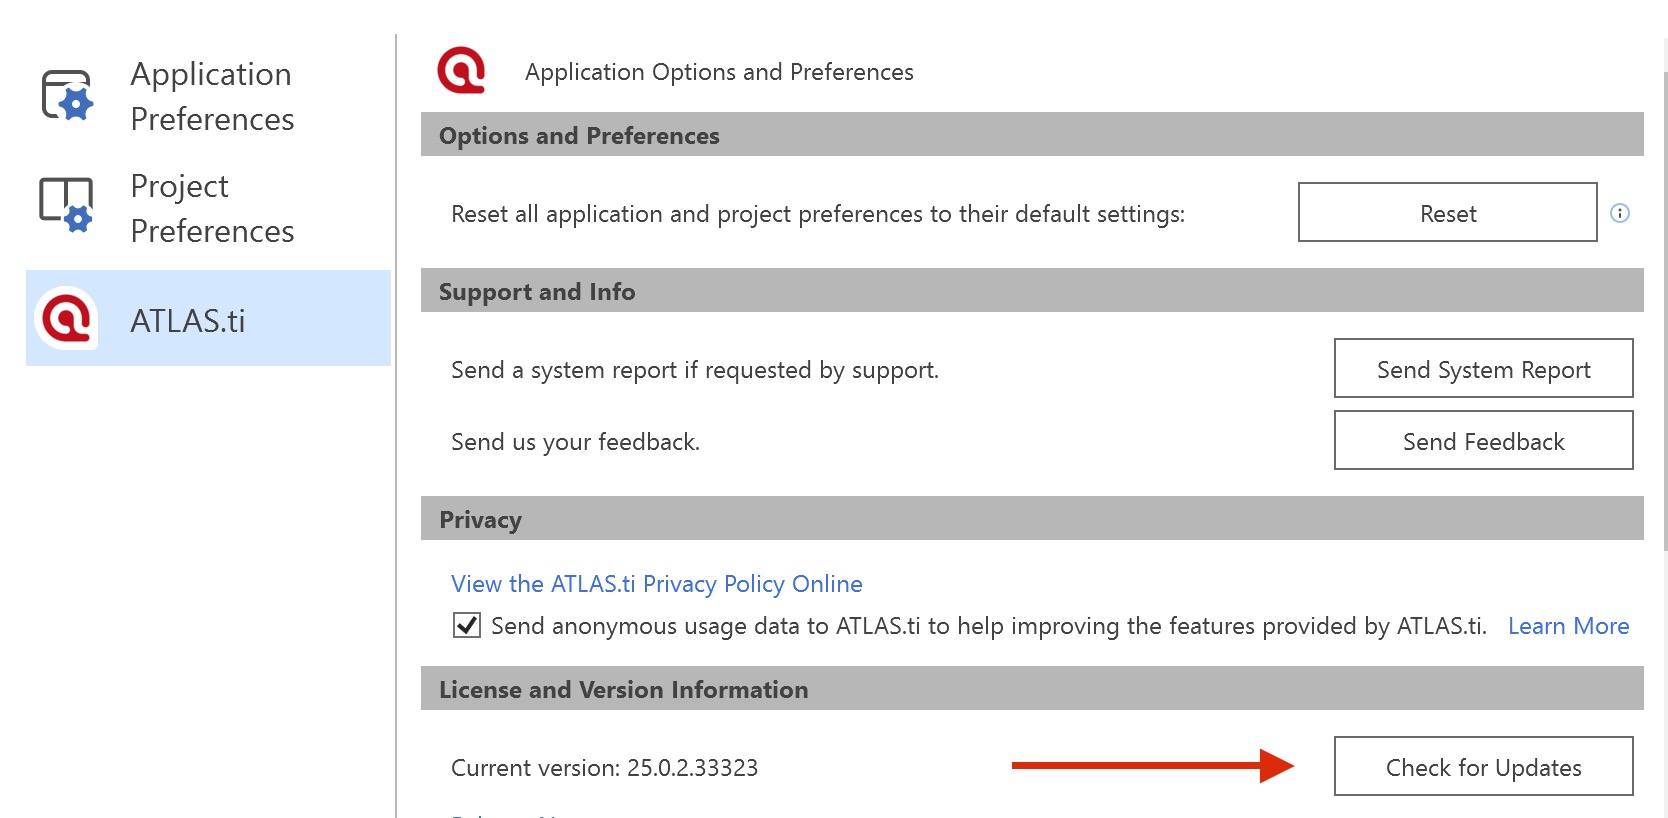Click the ATLAS.ti logo beside the page title

461,71
